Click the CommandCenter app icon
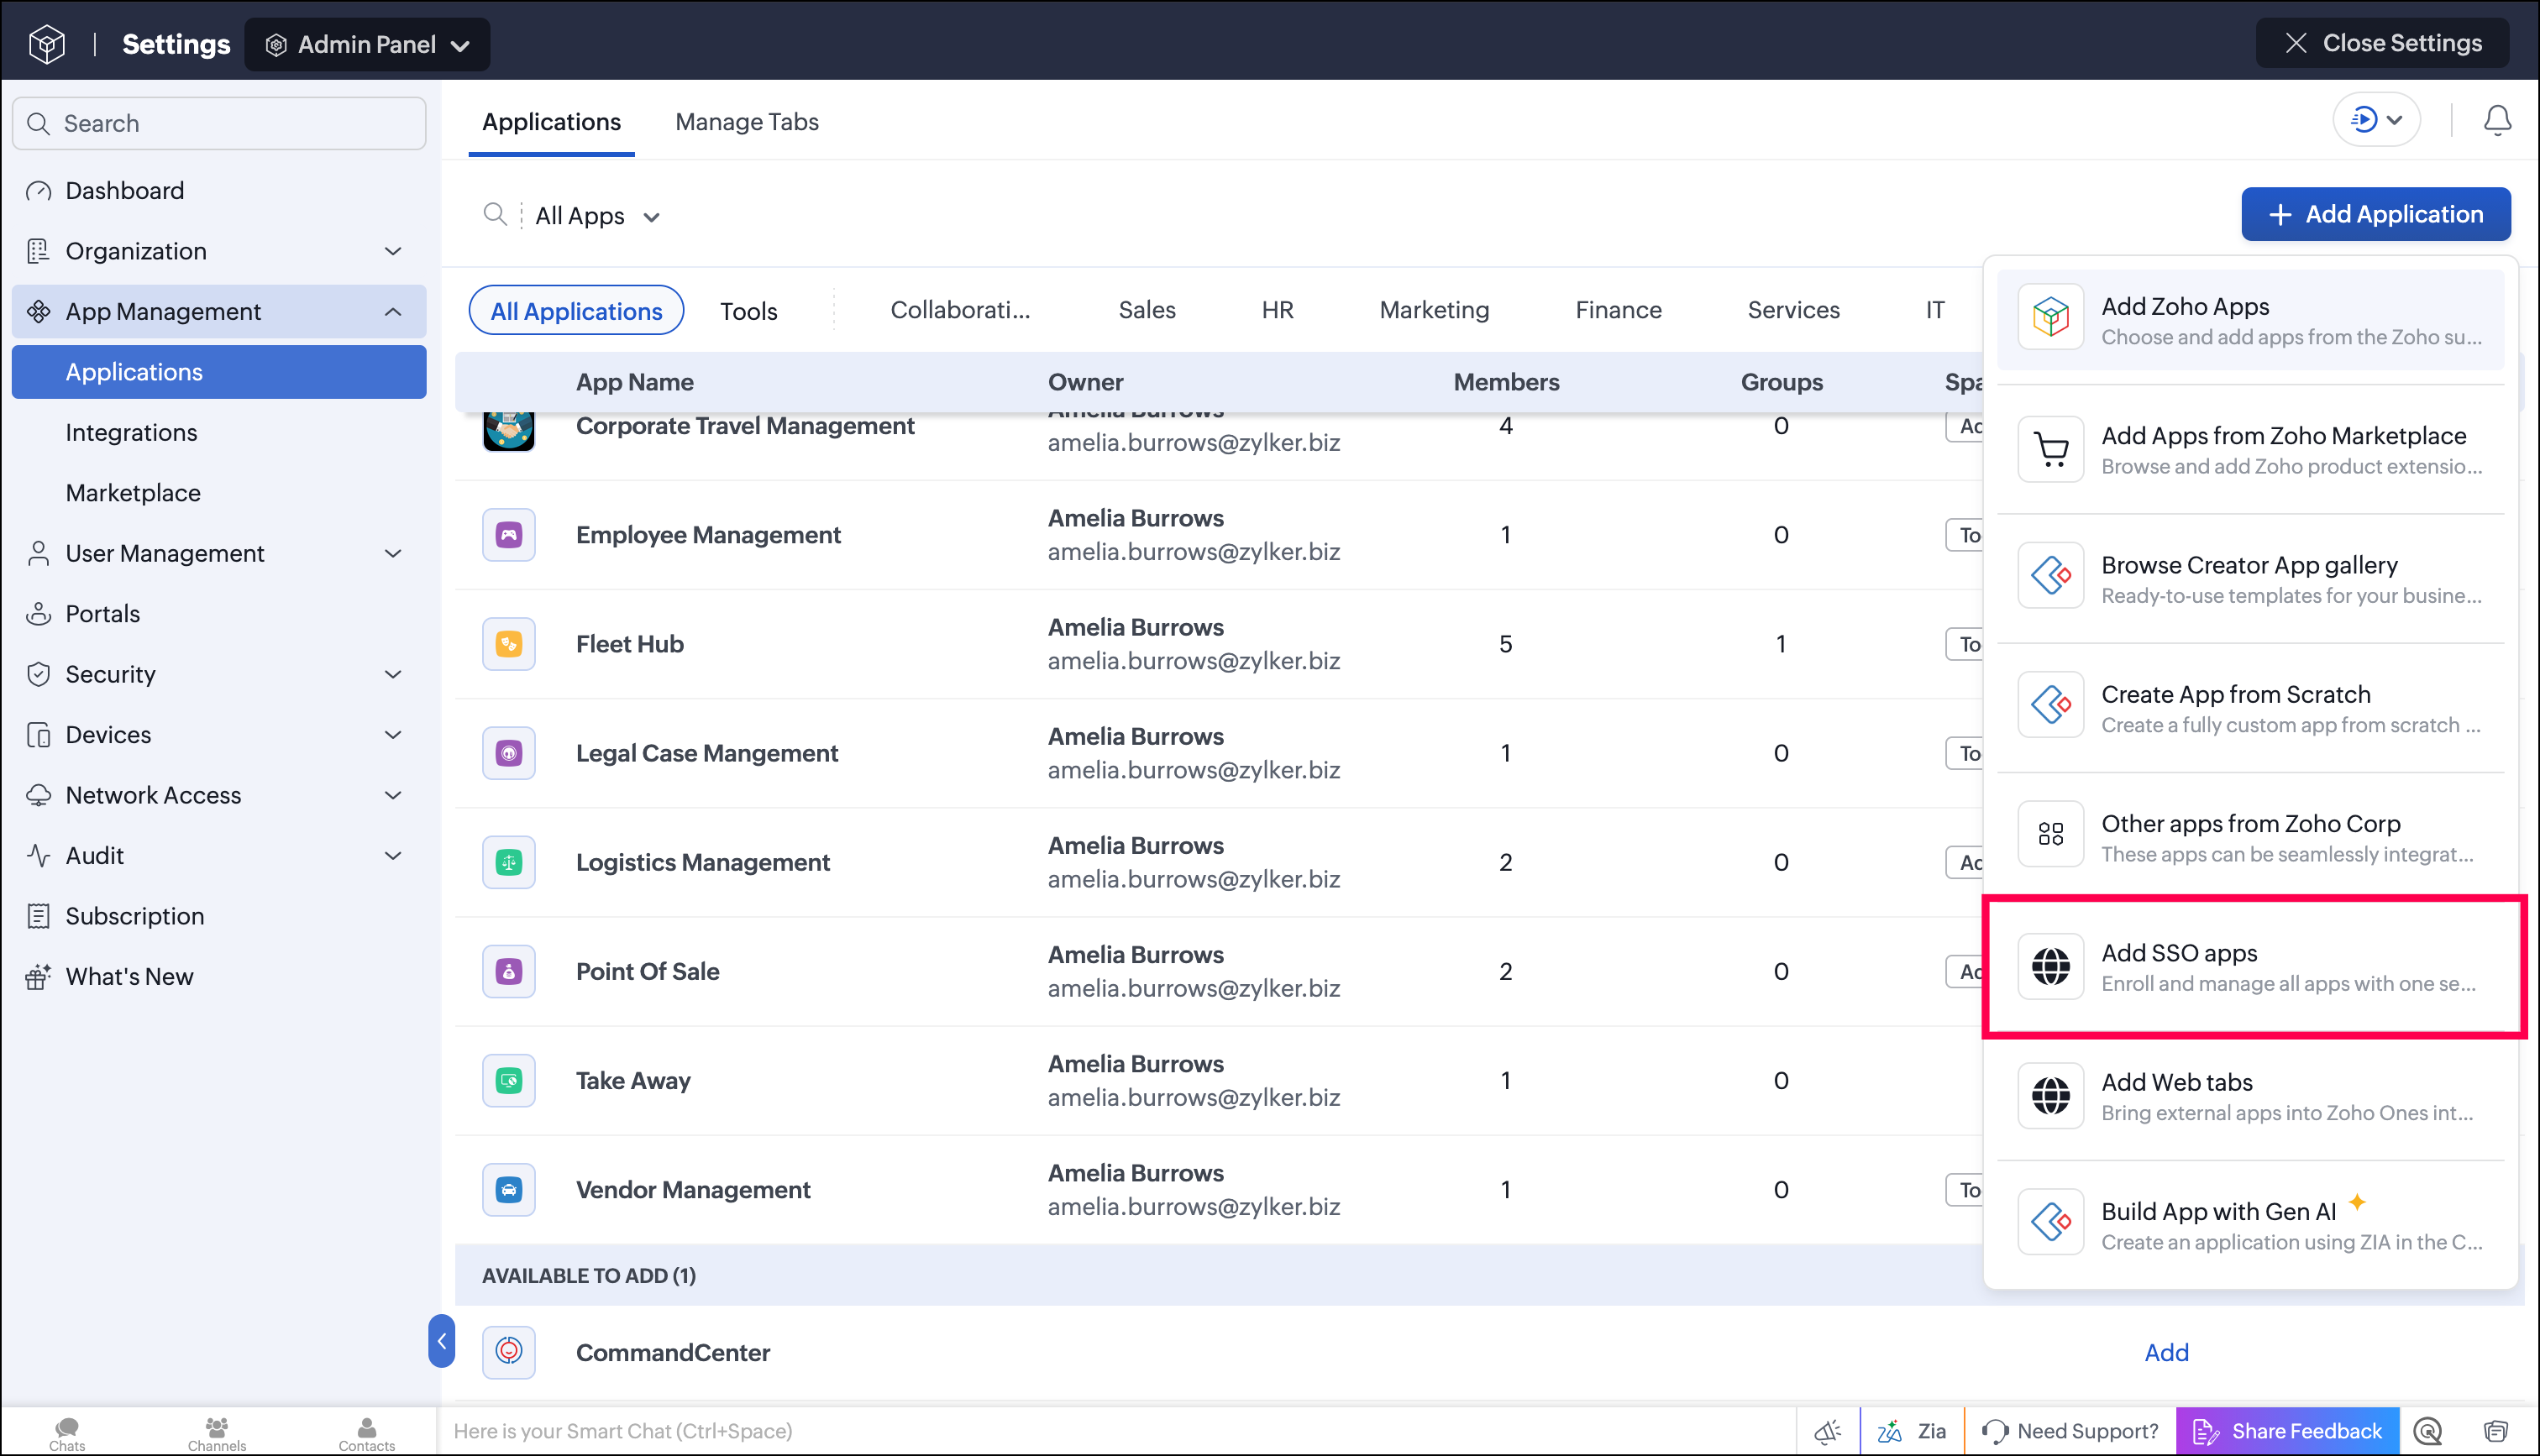2540x1456 pixels. tap(508, 1352)
